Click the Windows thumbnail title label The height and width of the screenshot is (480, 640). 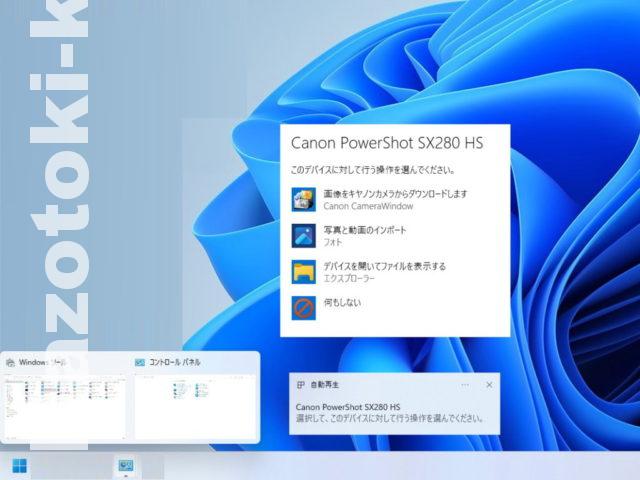(x=42, y=362)
